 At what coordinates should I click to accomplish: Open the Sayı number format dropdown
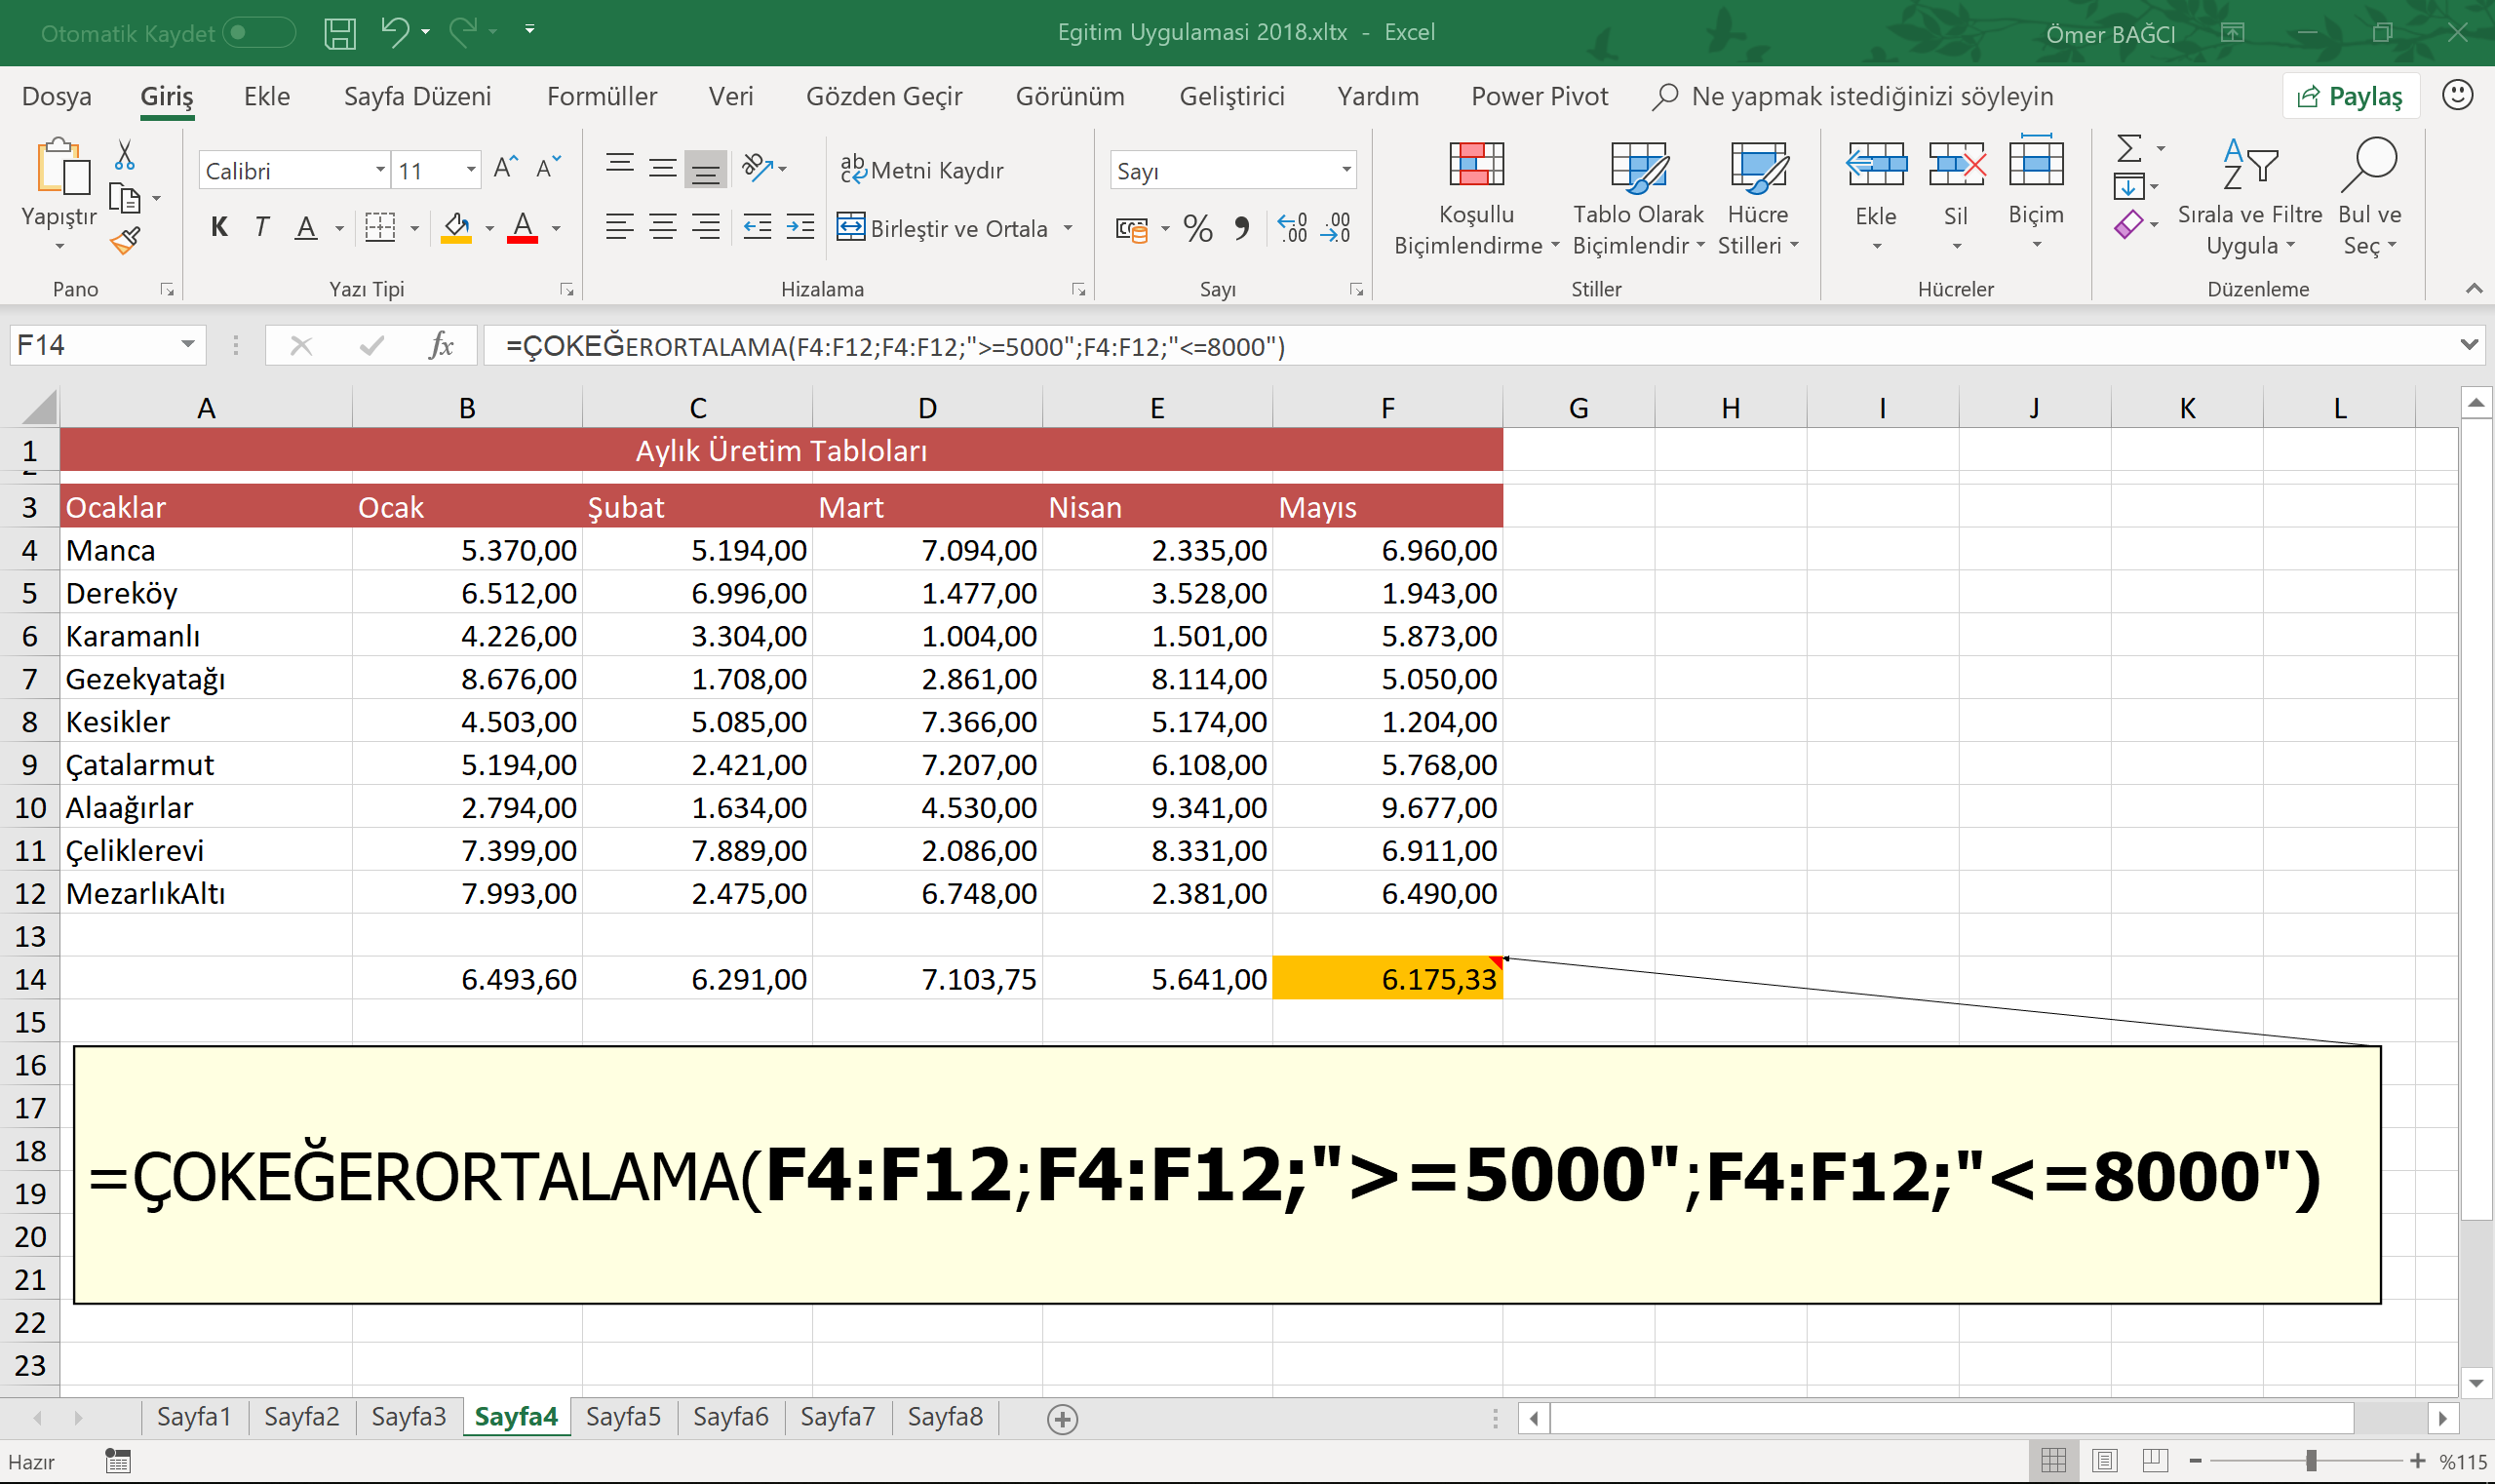[x=1346, y=170]
